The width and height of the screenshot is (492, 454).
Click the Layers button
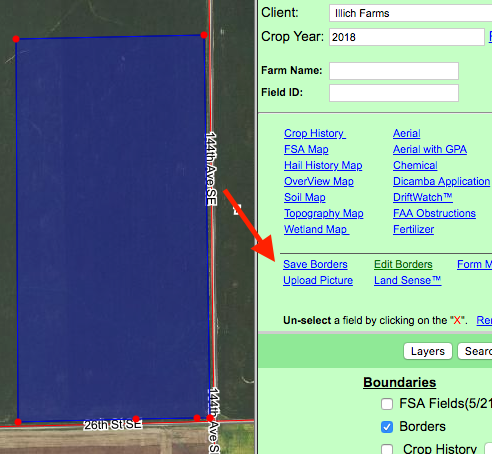click(x=428, y=351)
